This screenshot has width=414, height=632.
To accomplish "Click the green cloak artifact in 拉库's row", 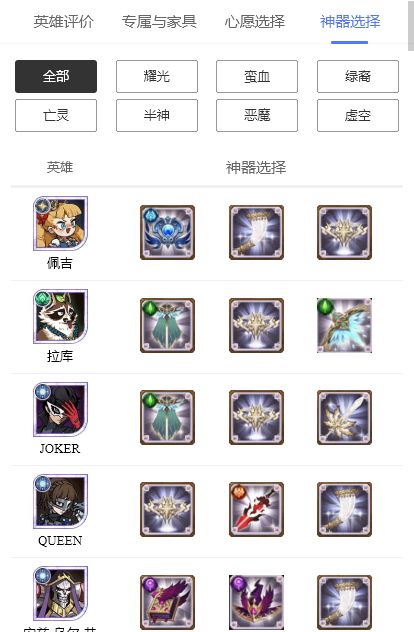I will 167,325.
